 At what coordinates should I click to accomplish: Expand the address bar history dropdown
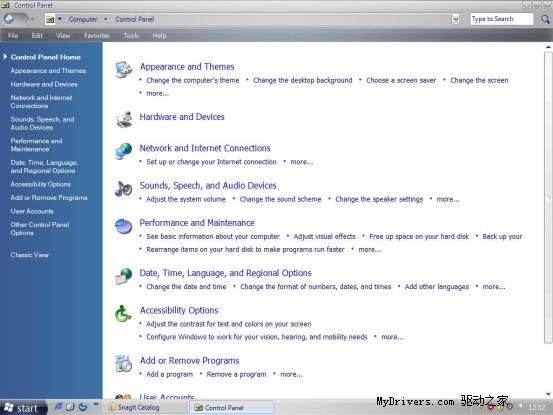(x=456, y=19)
